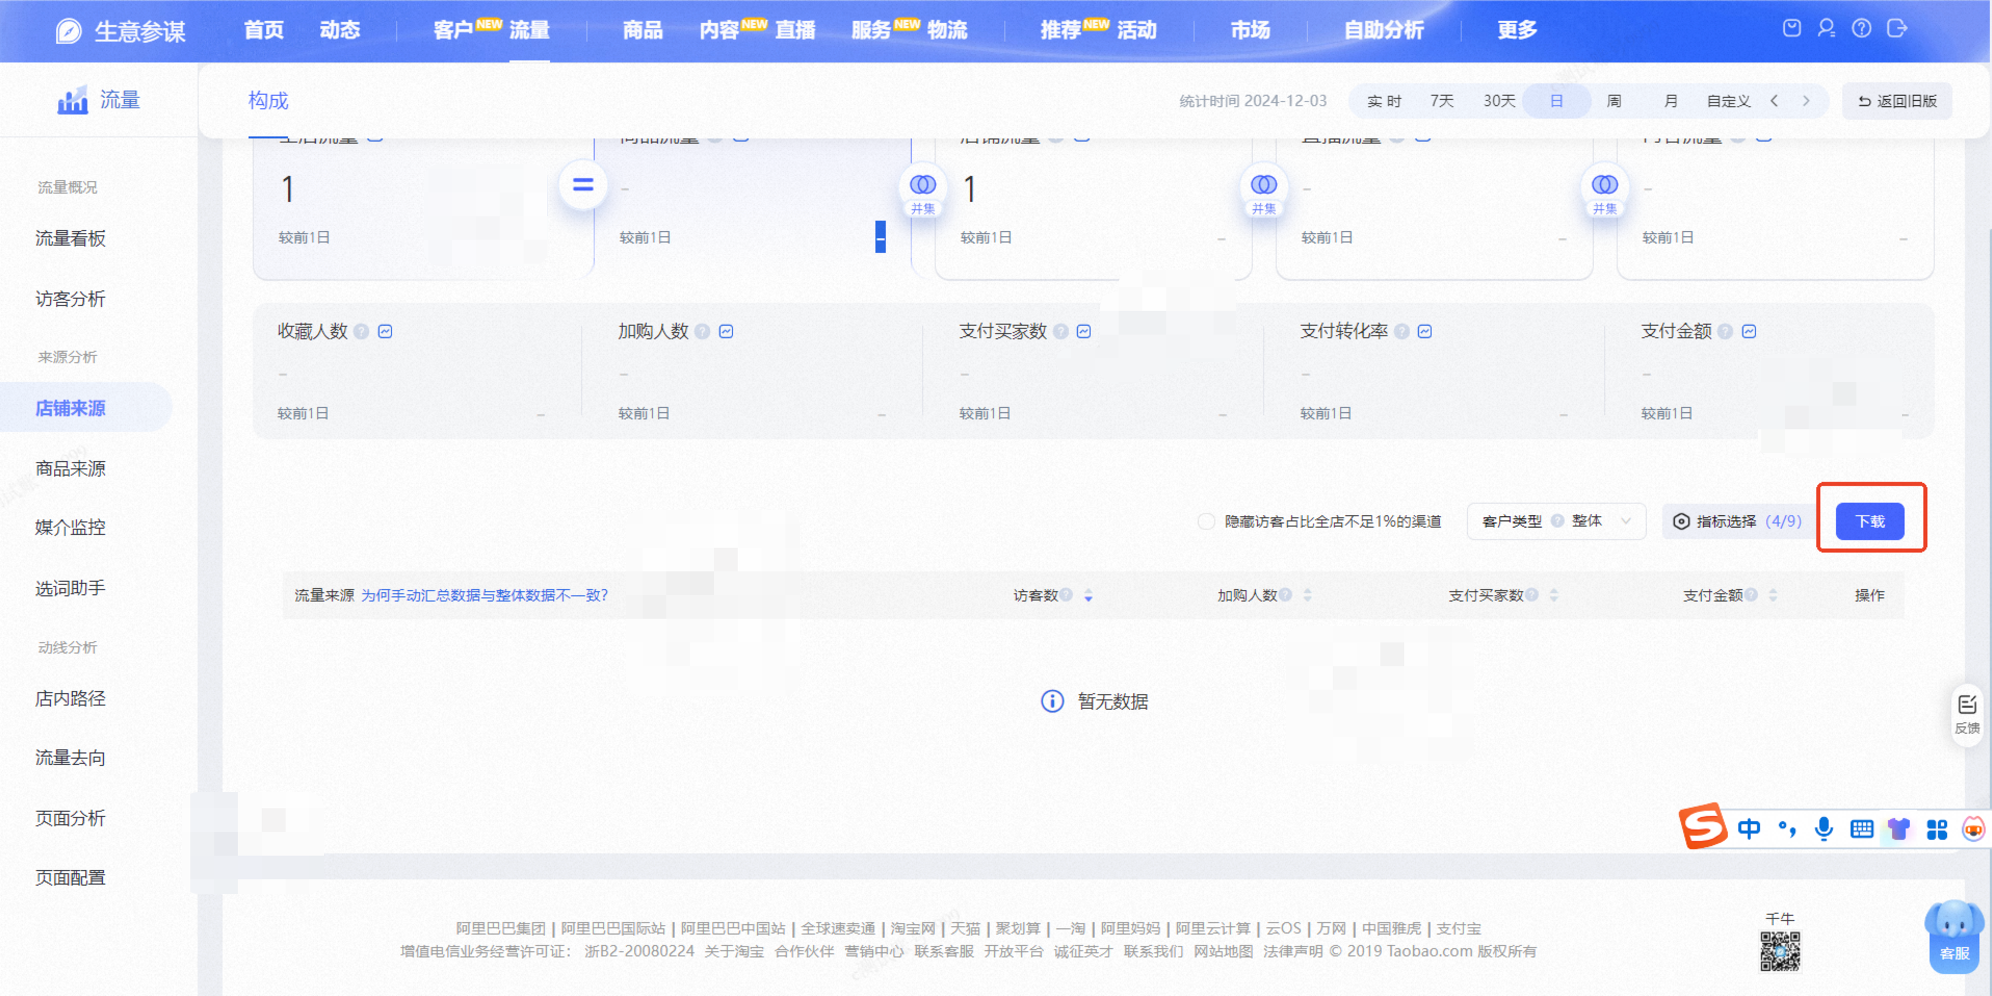Go to next date with right chevron

[x=1806, y=101]
